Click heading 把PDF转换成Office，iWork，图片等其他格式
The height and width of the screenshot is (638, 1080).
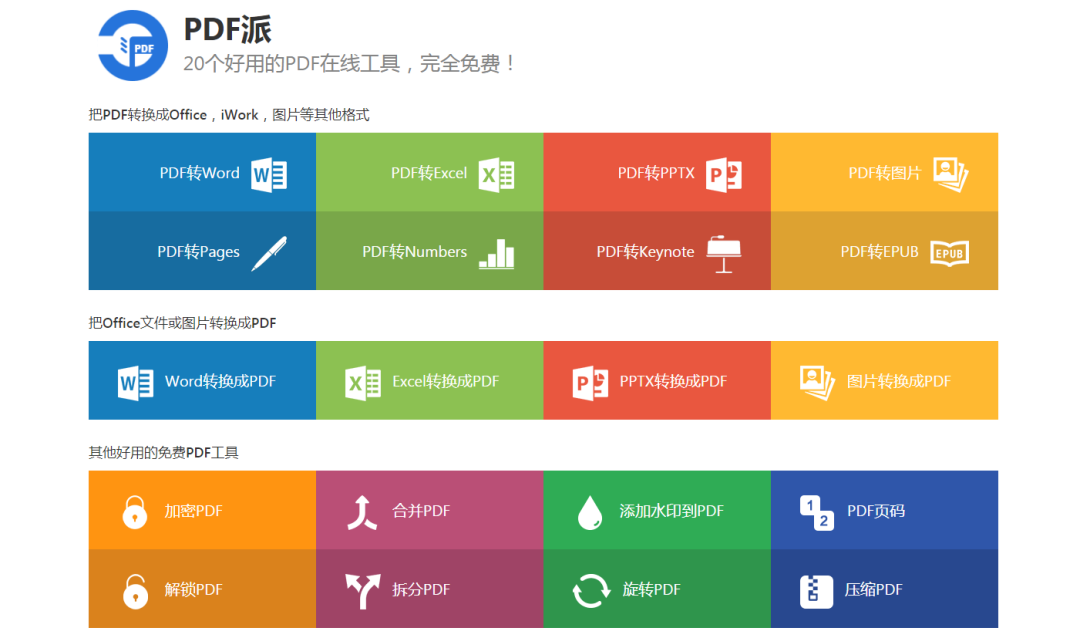pyautogui.click(x=229, y=114)
